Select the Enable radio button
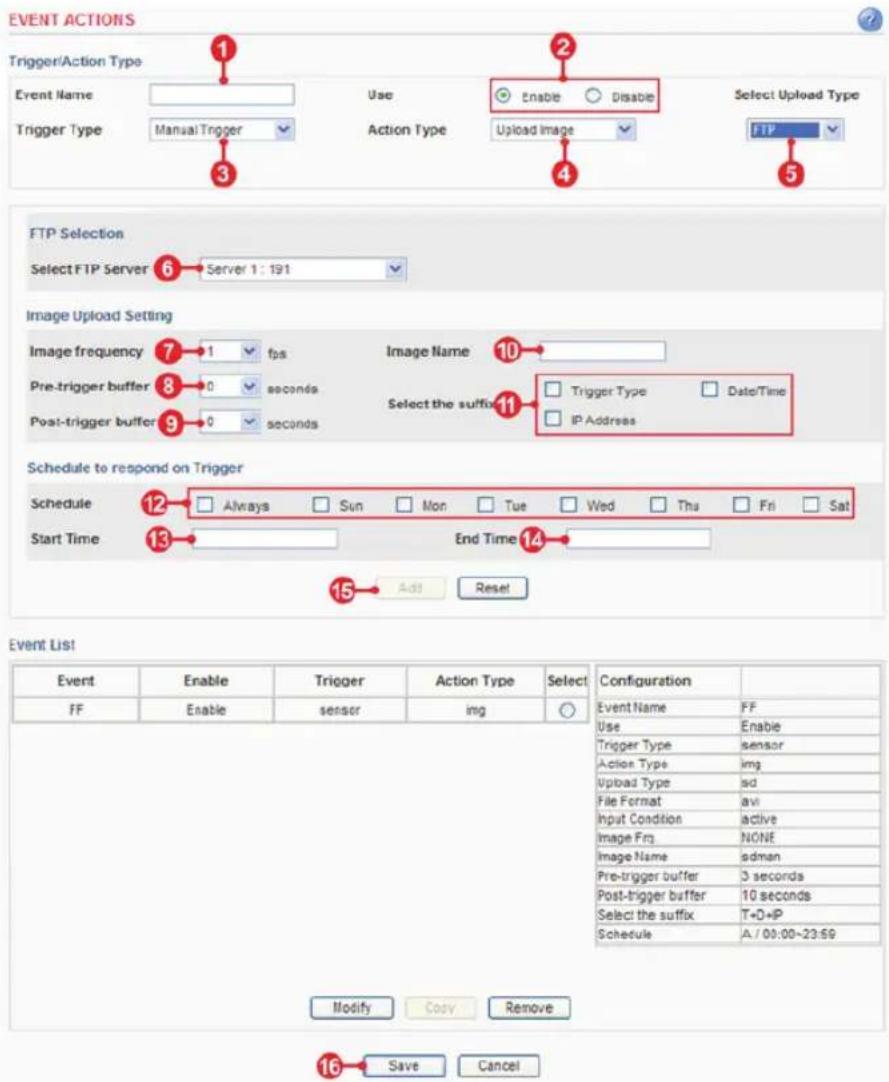Image resolution: width=889 pixels, height=1082 pixels. click(503, 96)
